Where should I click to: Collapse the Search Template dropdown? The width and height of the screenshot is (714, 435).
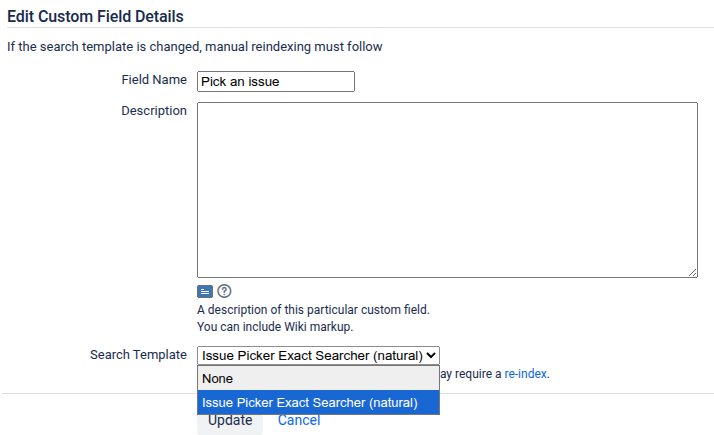[318, 355]
